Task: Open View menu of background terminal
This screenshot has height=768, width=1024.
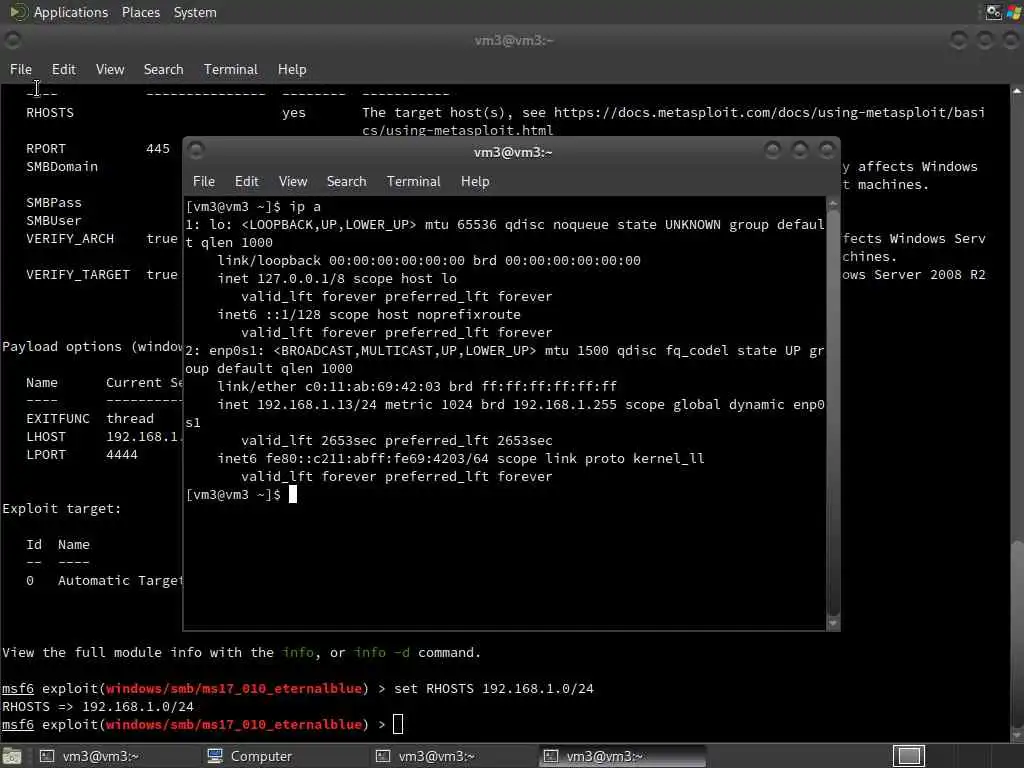Action: point(110,69)
